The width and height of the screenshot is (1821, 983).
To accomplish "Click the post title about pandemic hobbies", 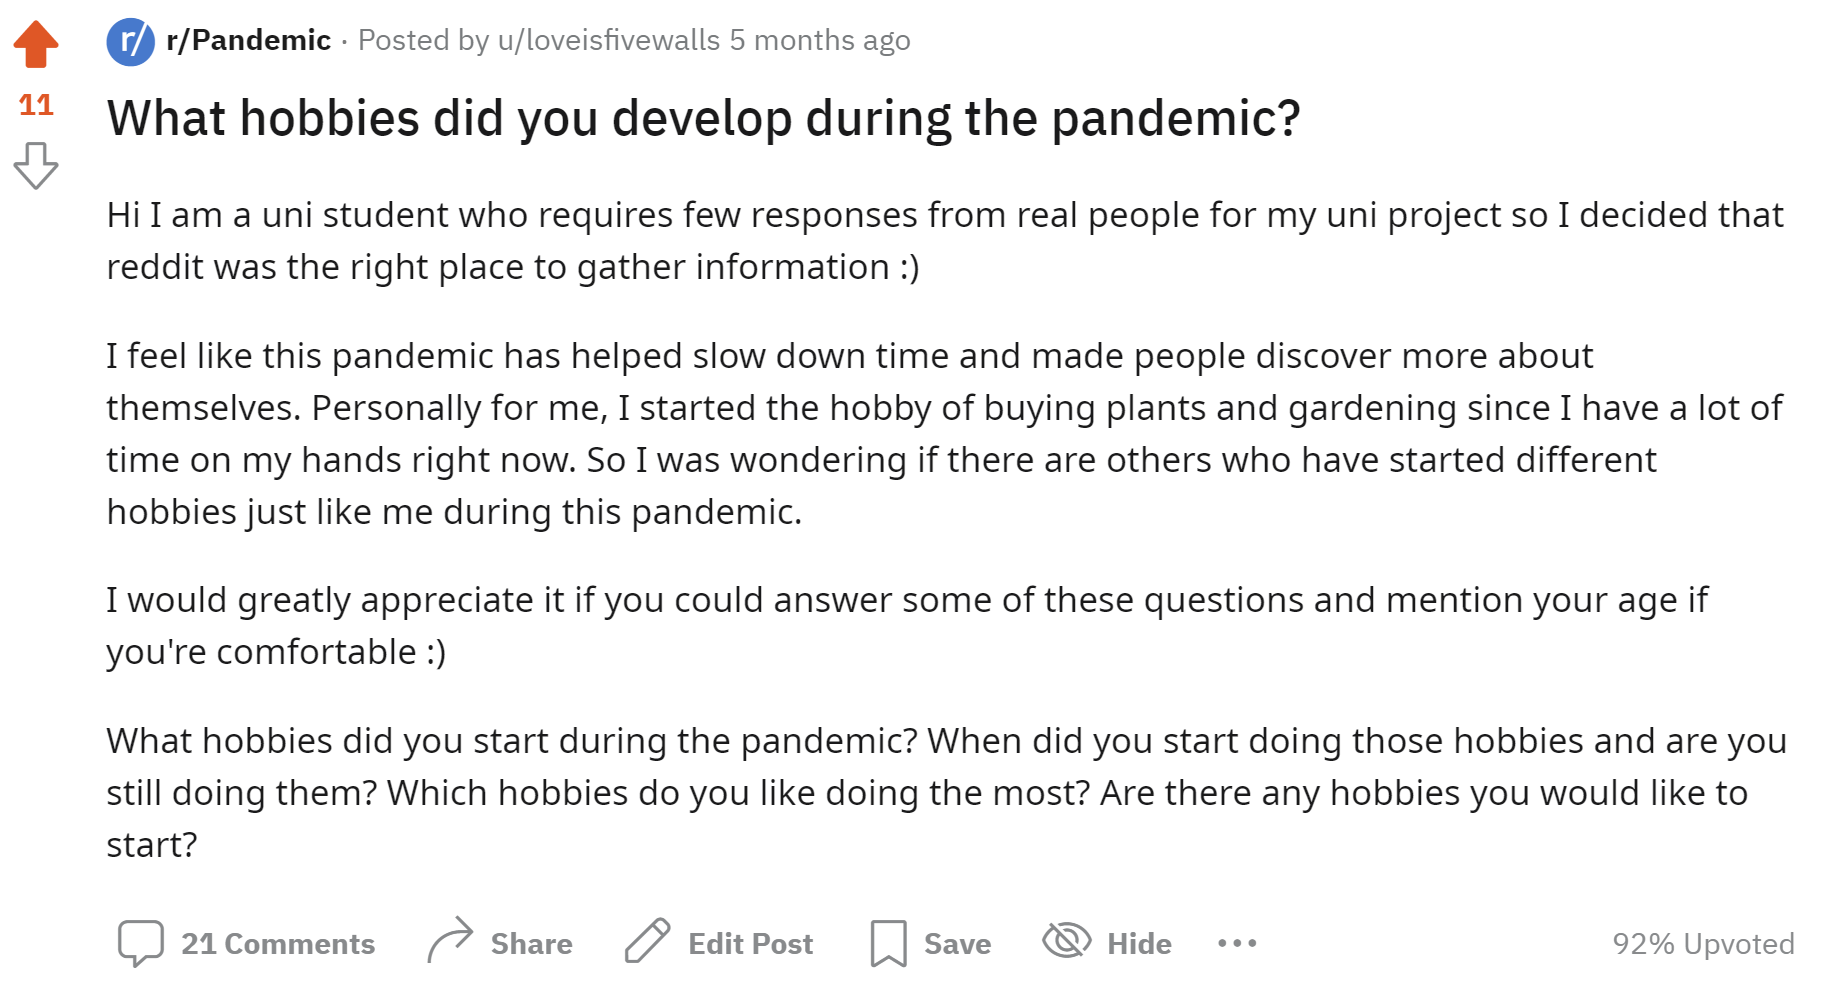I will pos(703,118).
